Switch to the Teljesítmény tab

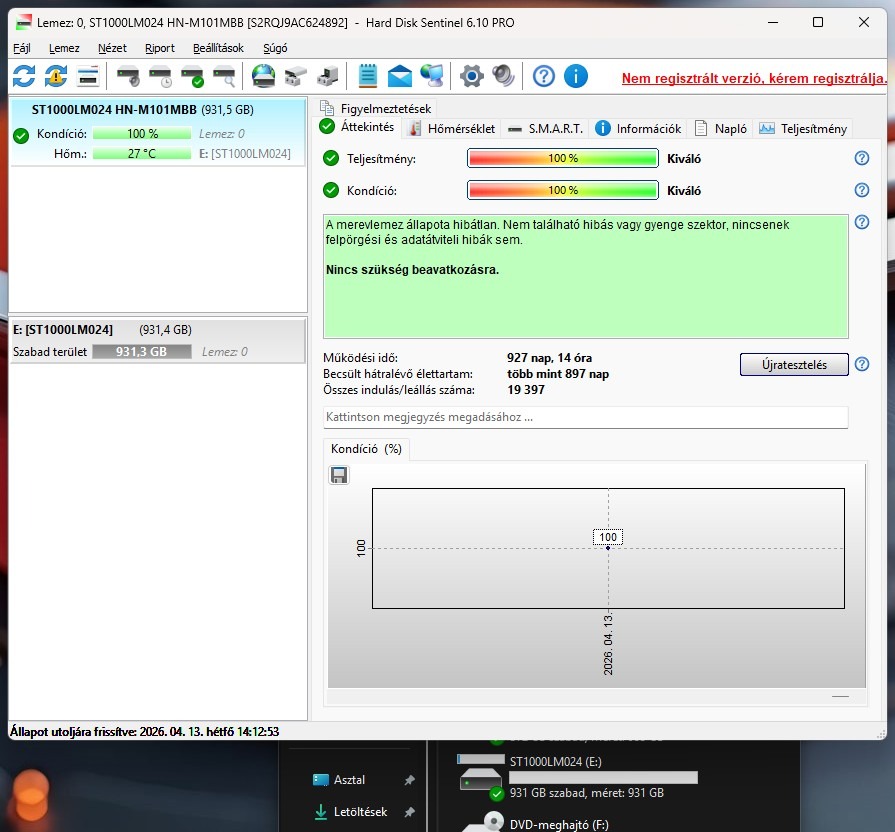click(x=803, y=129)
